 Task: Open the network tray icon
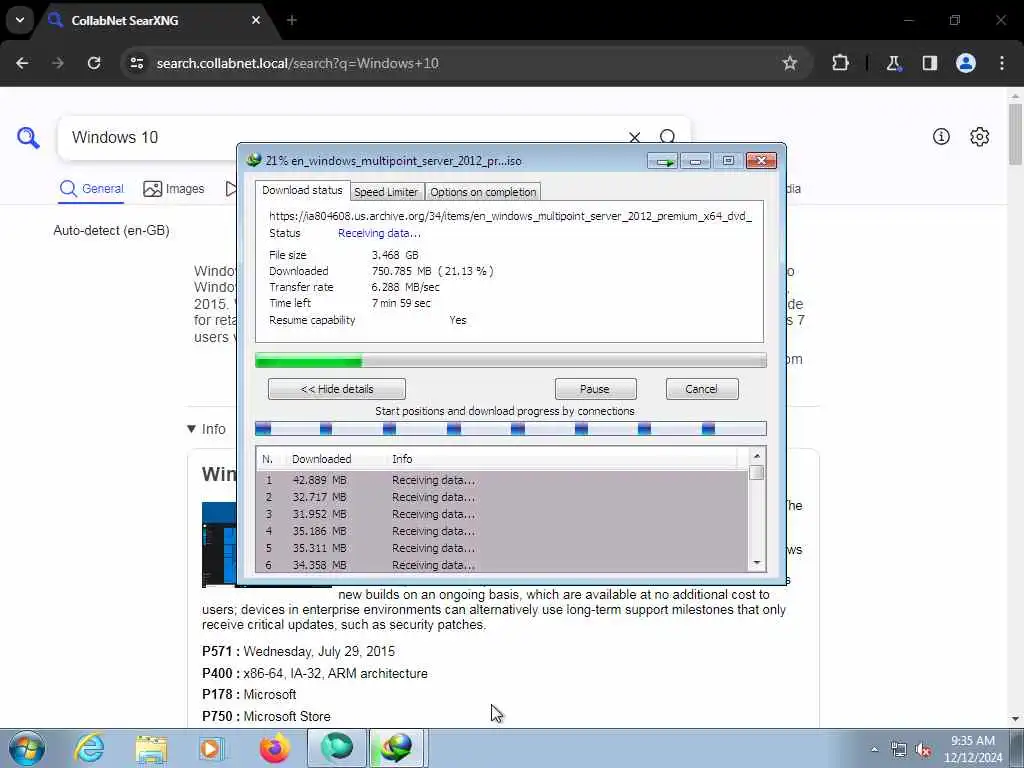899,750
